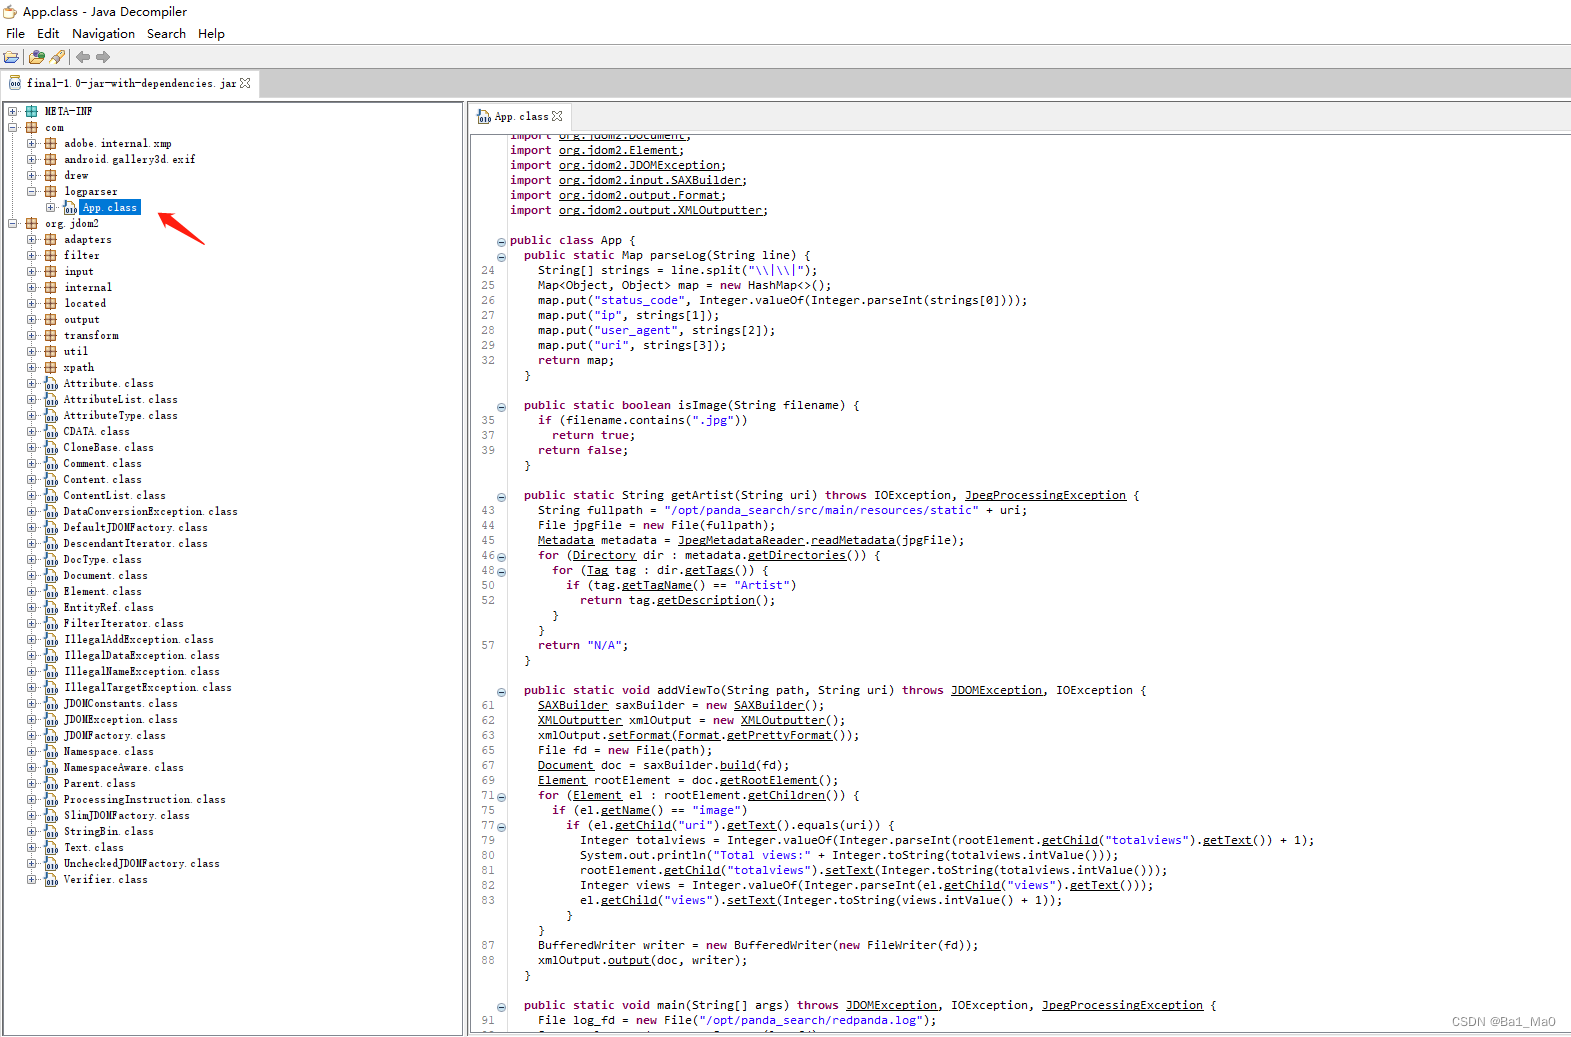
Task: Click the input package icon
Action: tap(51, 271)
